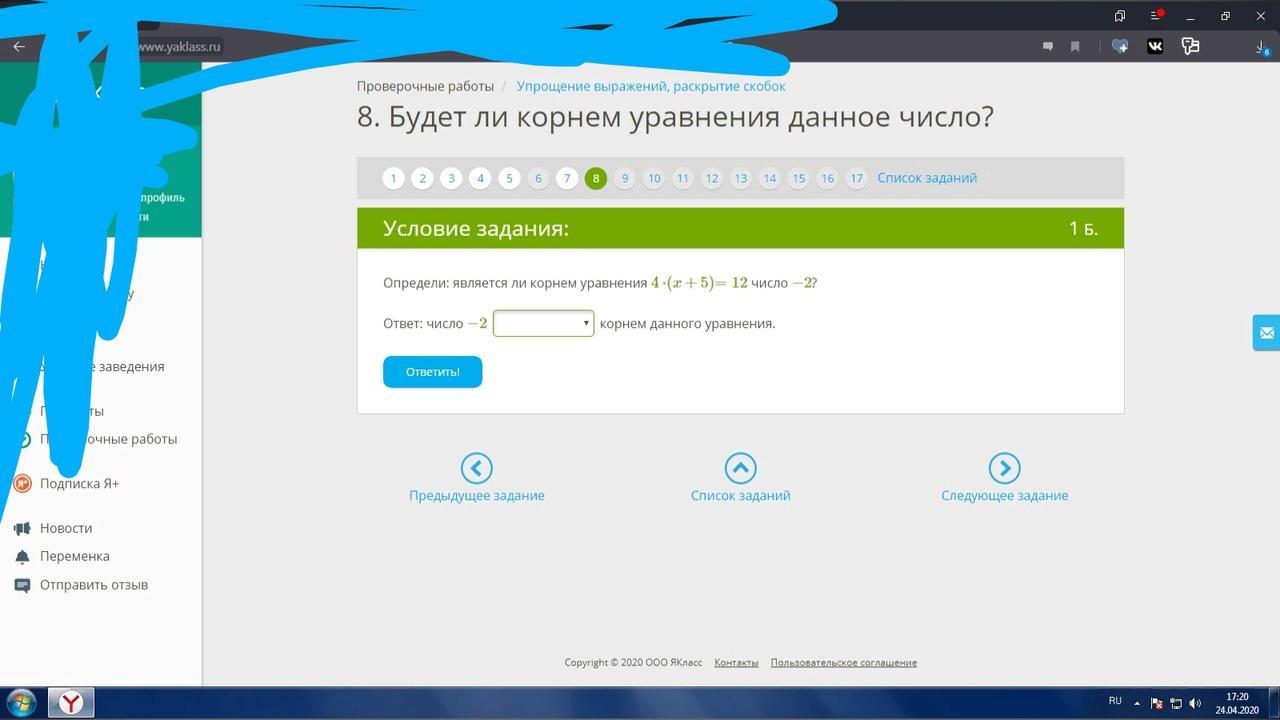Click Отправить отзыв in the sidebar
Screen dimensions: 1280x720
pyautogui.click(x=93, y=585)
